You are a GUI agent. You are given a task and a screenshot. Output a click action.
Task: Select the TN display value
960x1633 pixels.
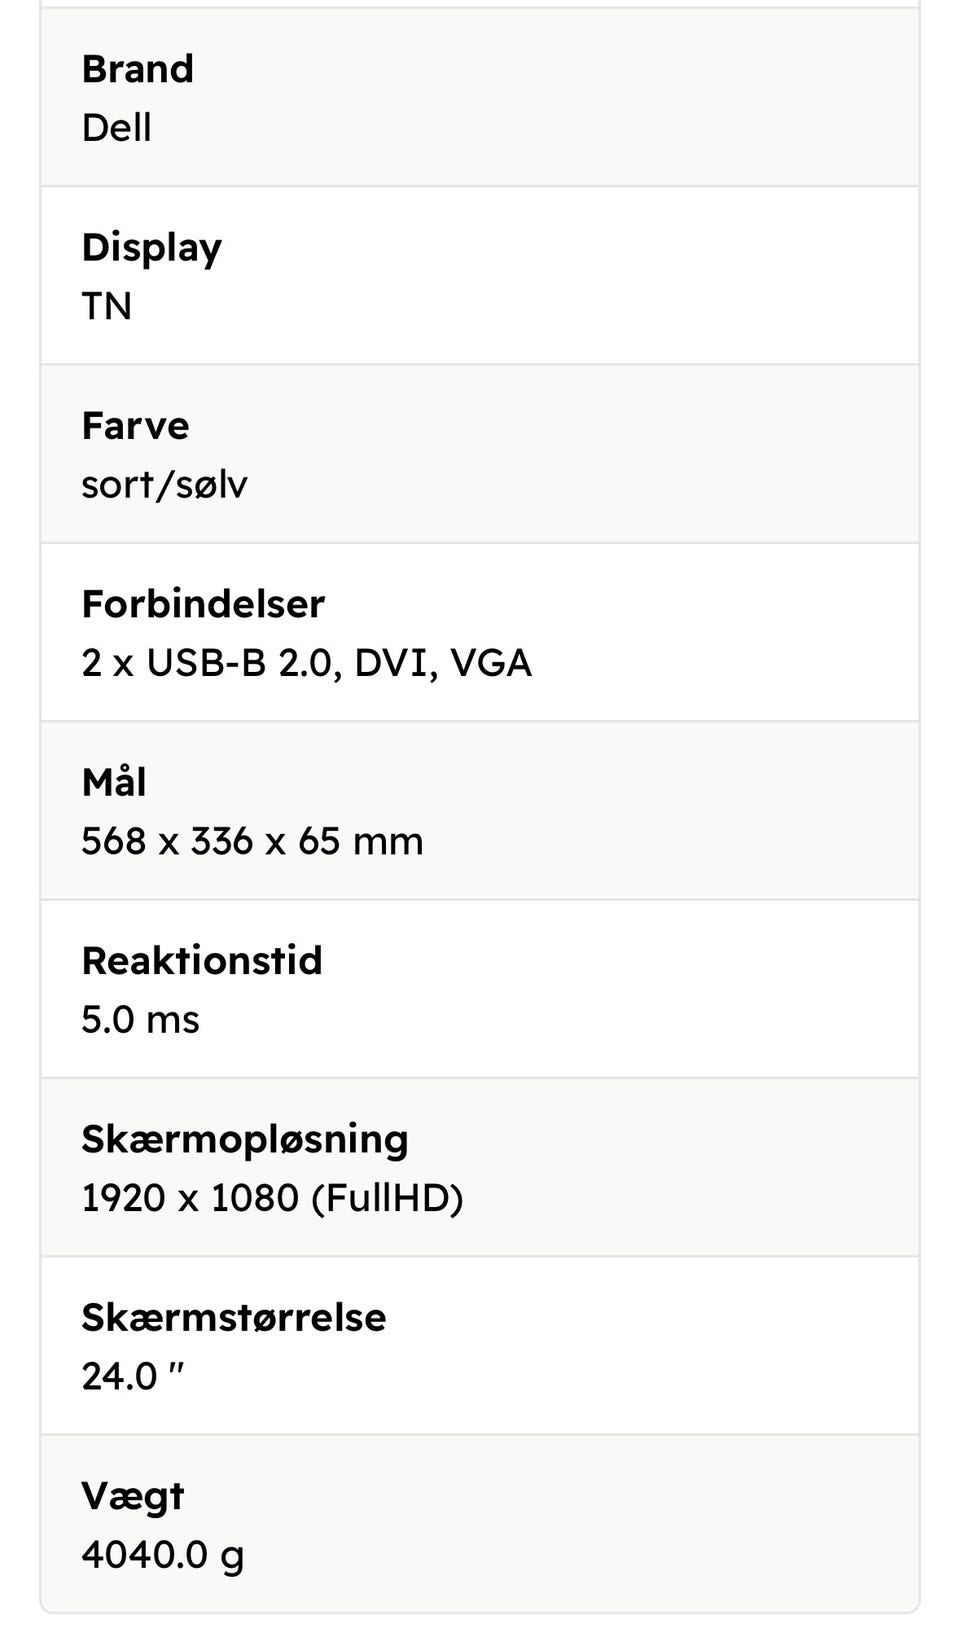107,306
